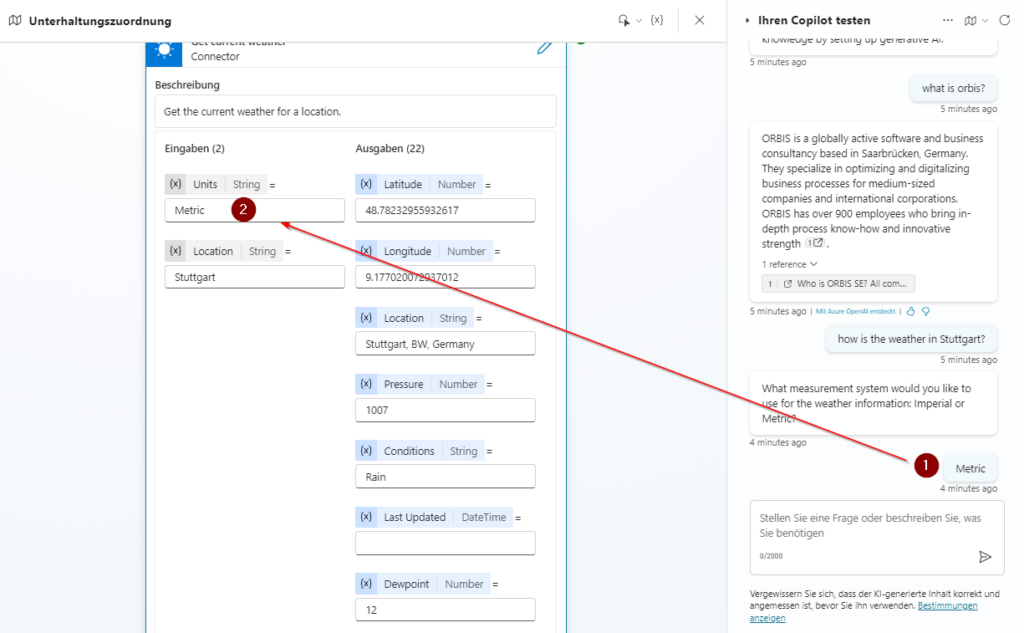
Task: Click the {x} icon next to Conditions output
Action: [x=364, y=450]
